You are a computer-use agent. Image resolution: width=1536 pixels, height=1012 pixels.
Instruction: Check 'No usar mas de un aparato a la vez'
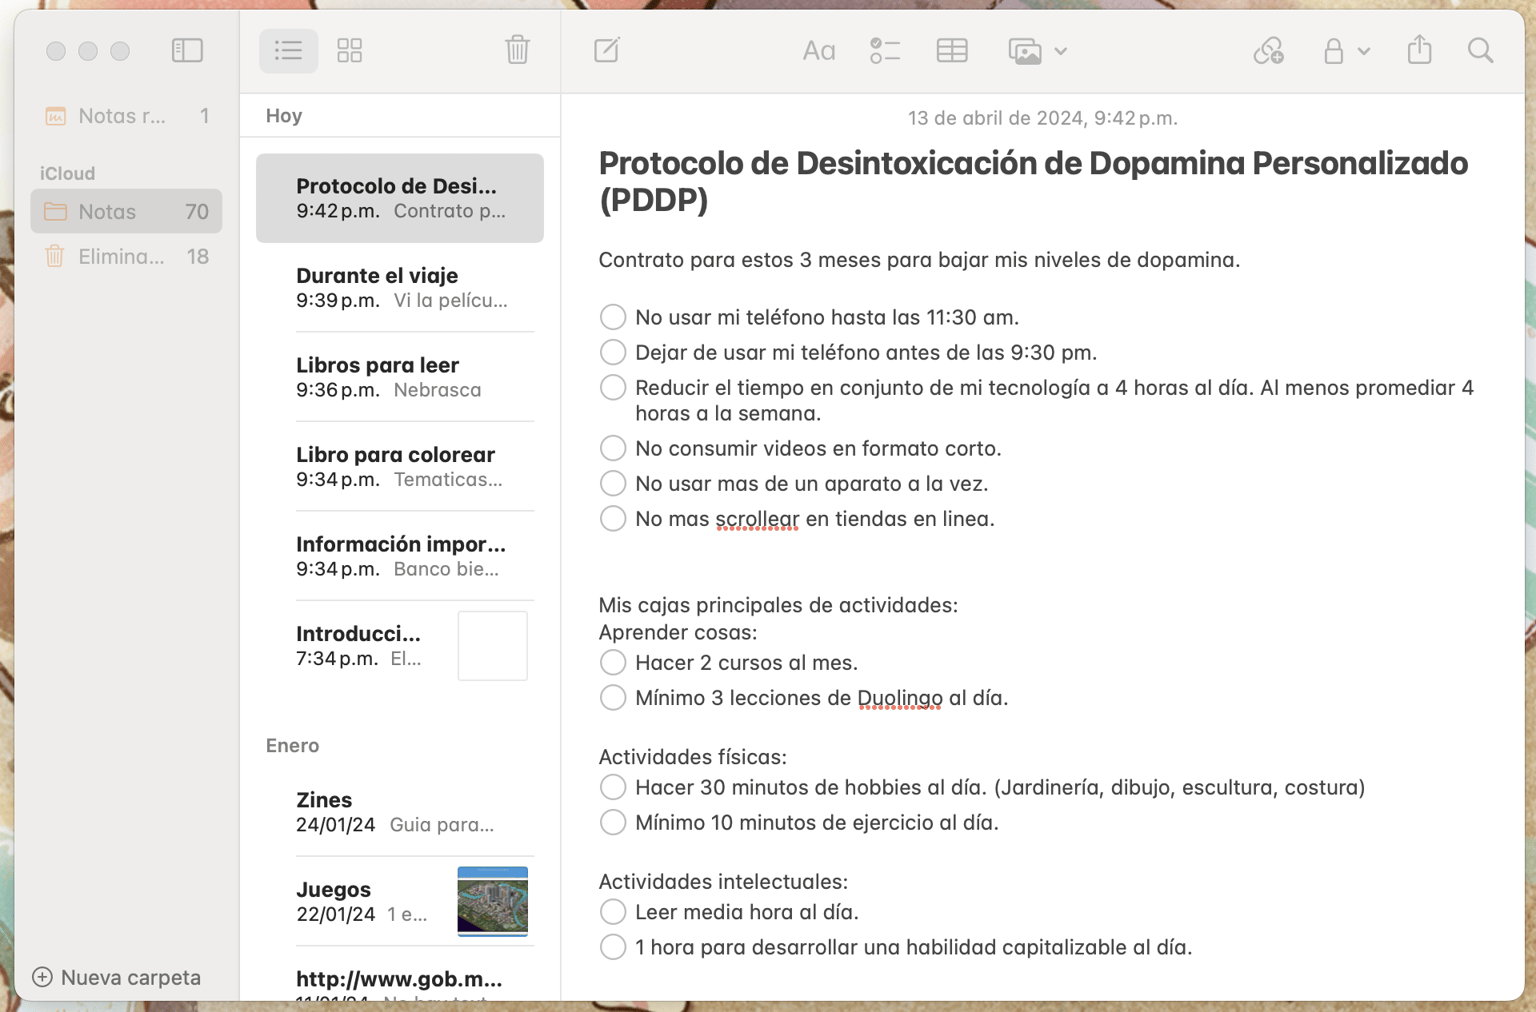click(613, 483)
